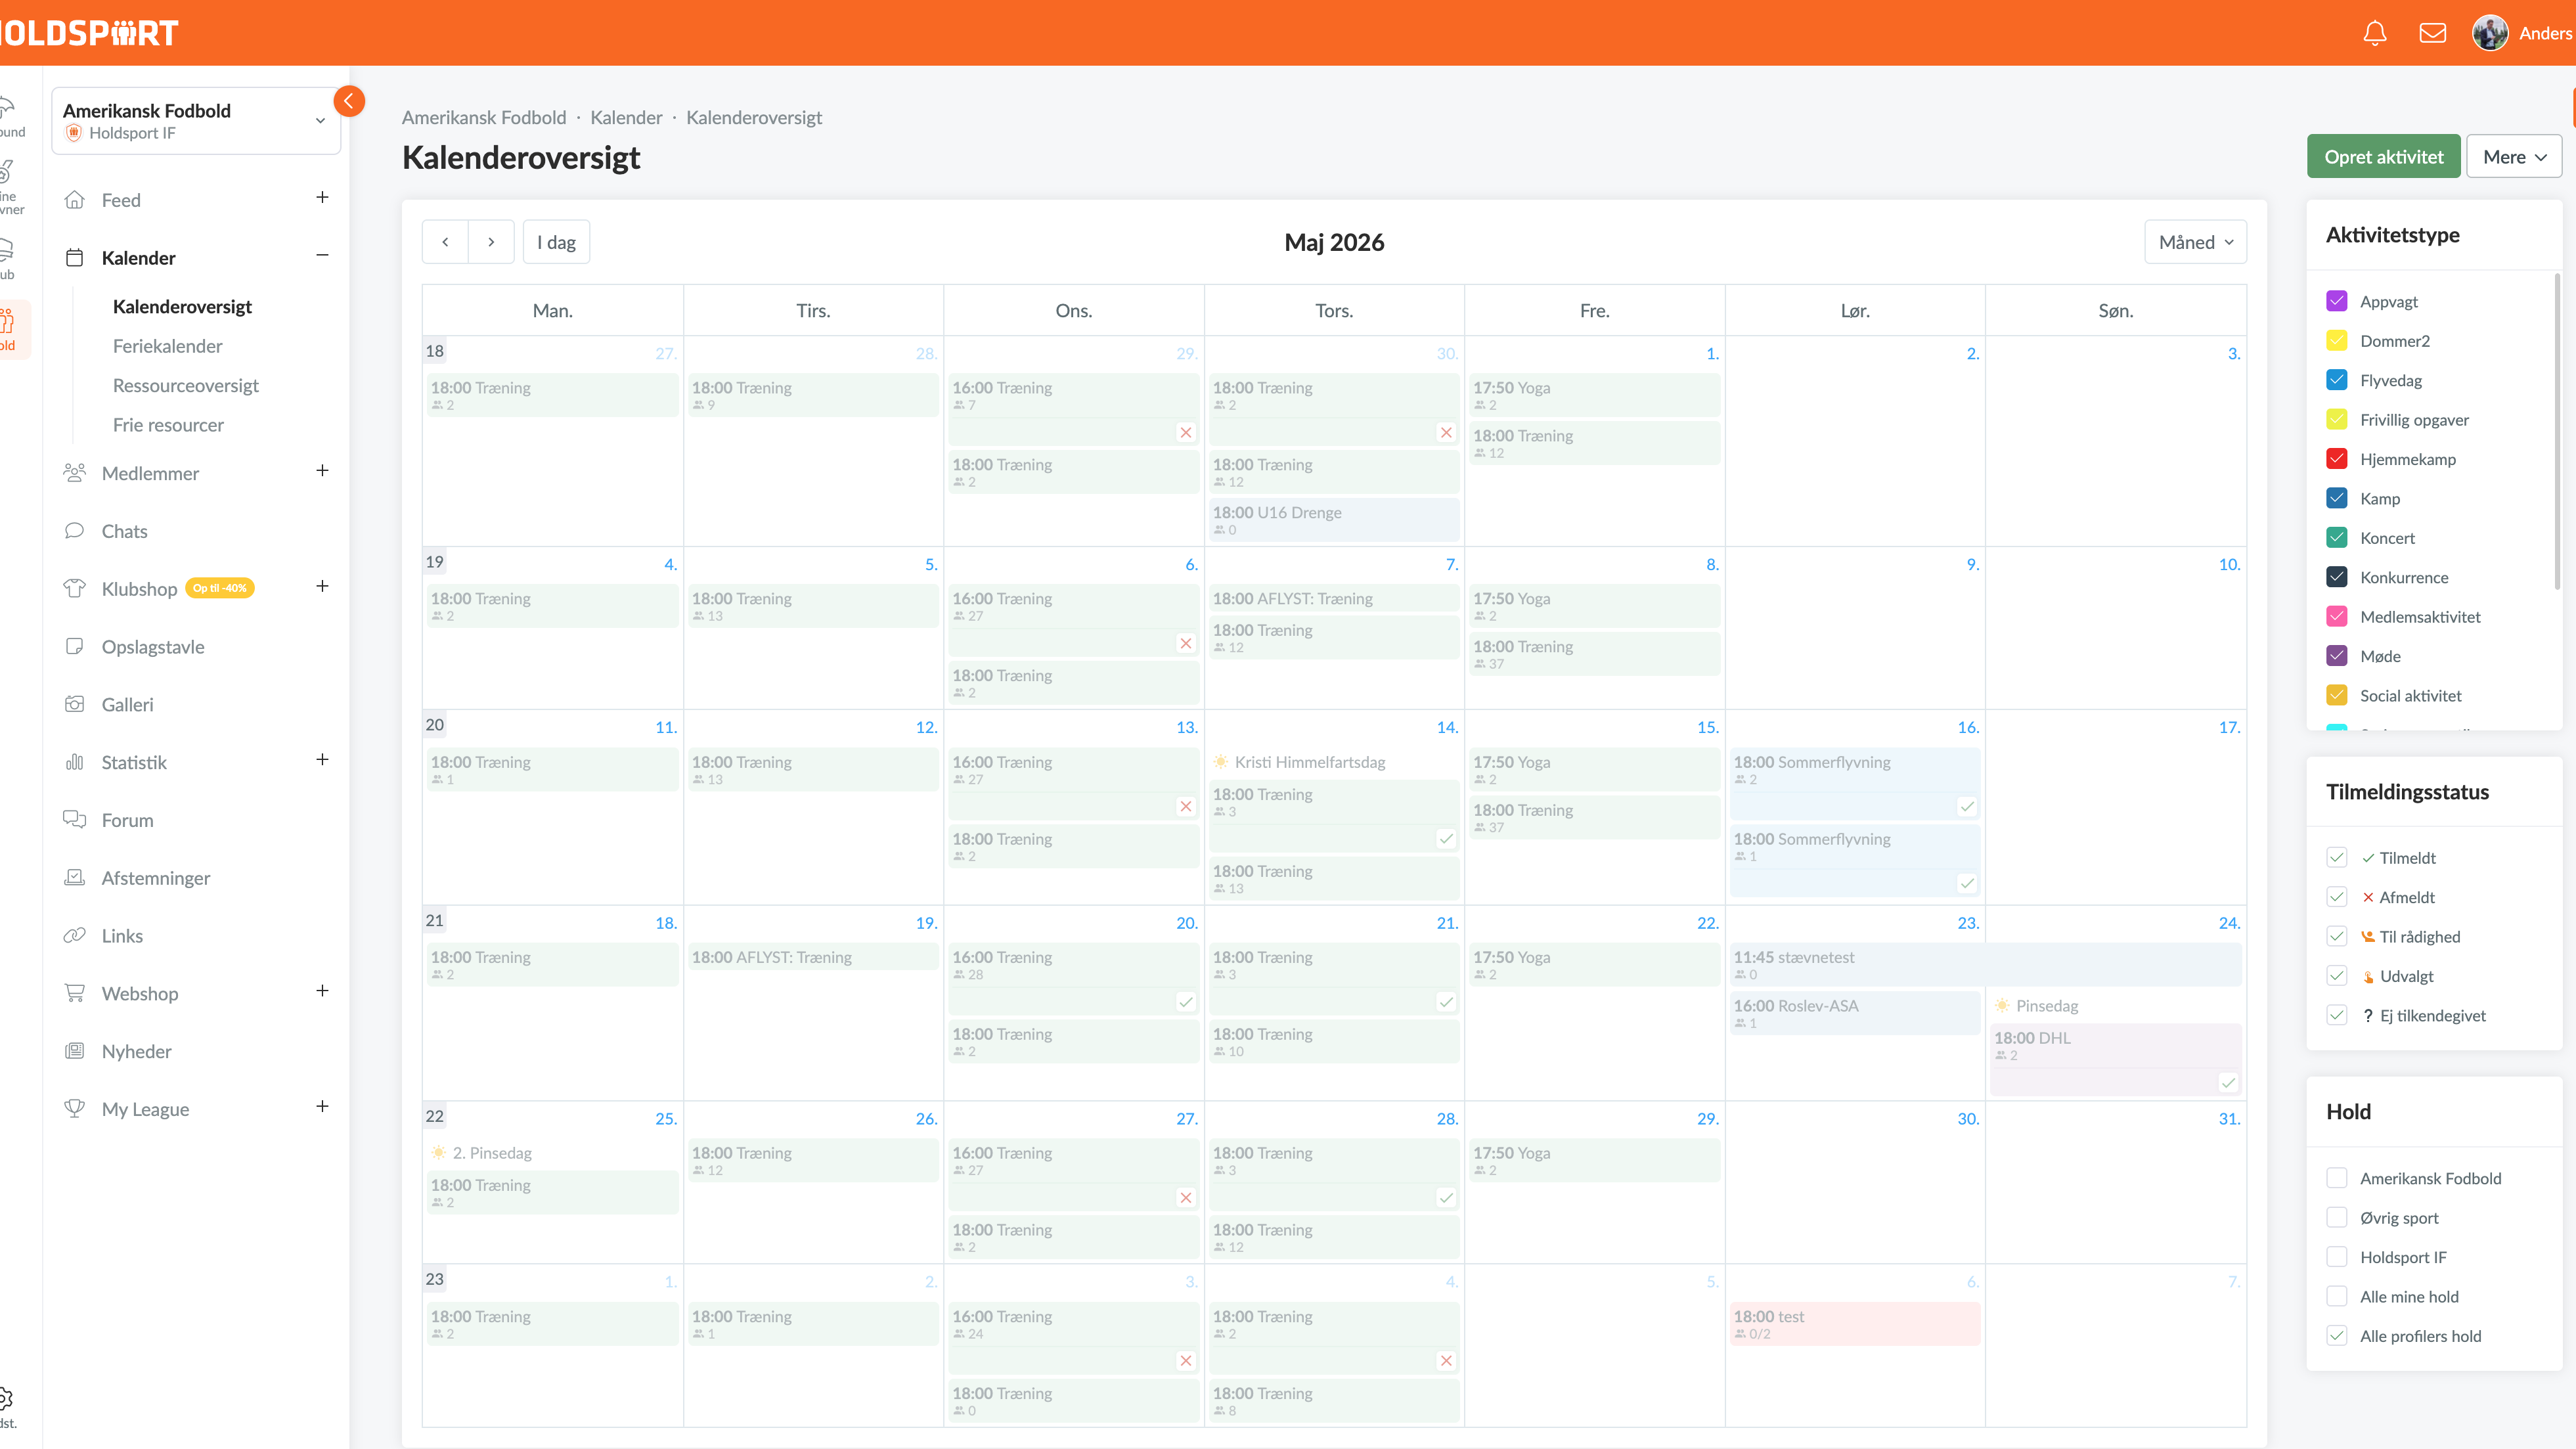Expand the Klubshop submenu plus
Screen dimensions: 2576x1449
tap(322, 586)
